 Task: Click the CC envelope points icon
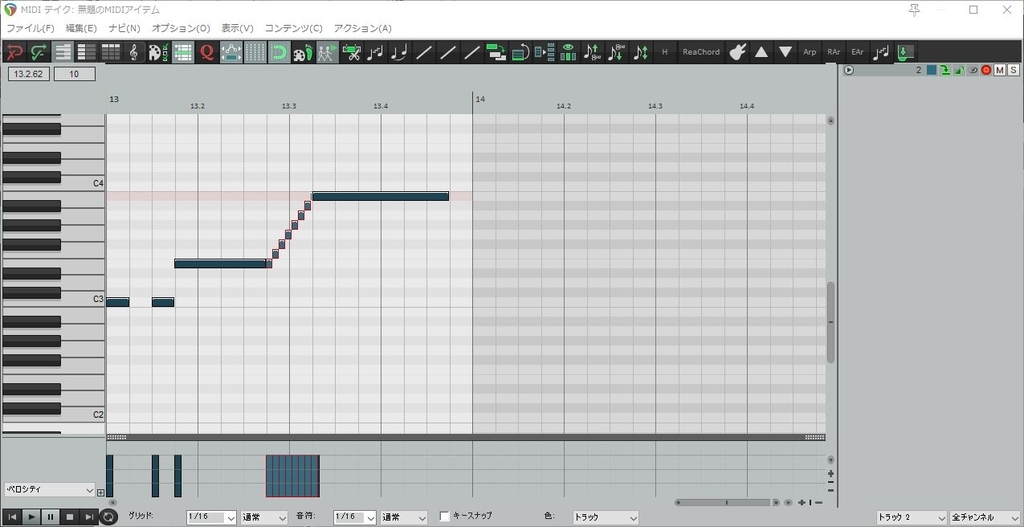click(231, 52)
